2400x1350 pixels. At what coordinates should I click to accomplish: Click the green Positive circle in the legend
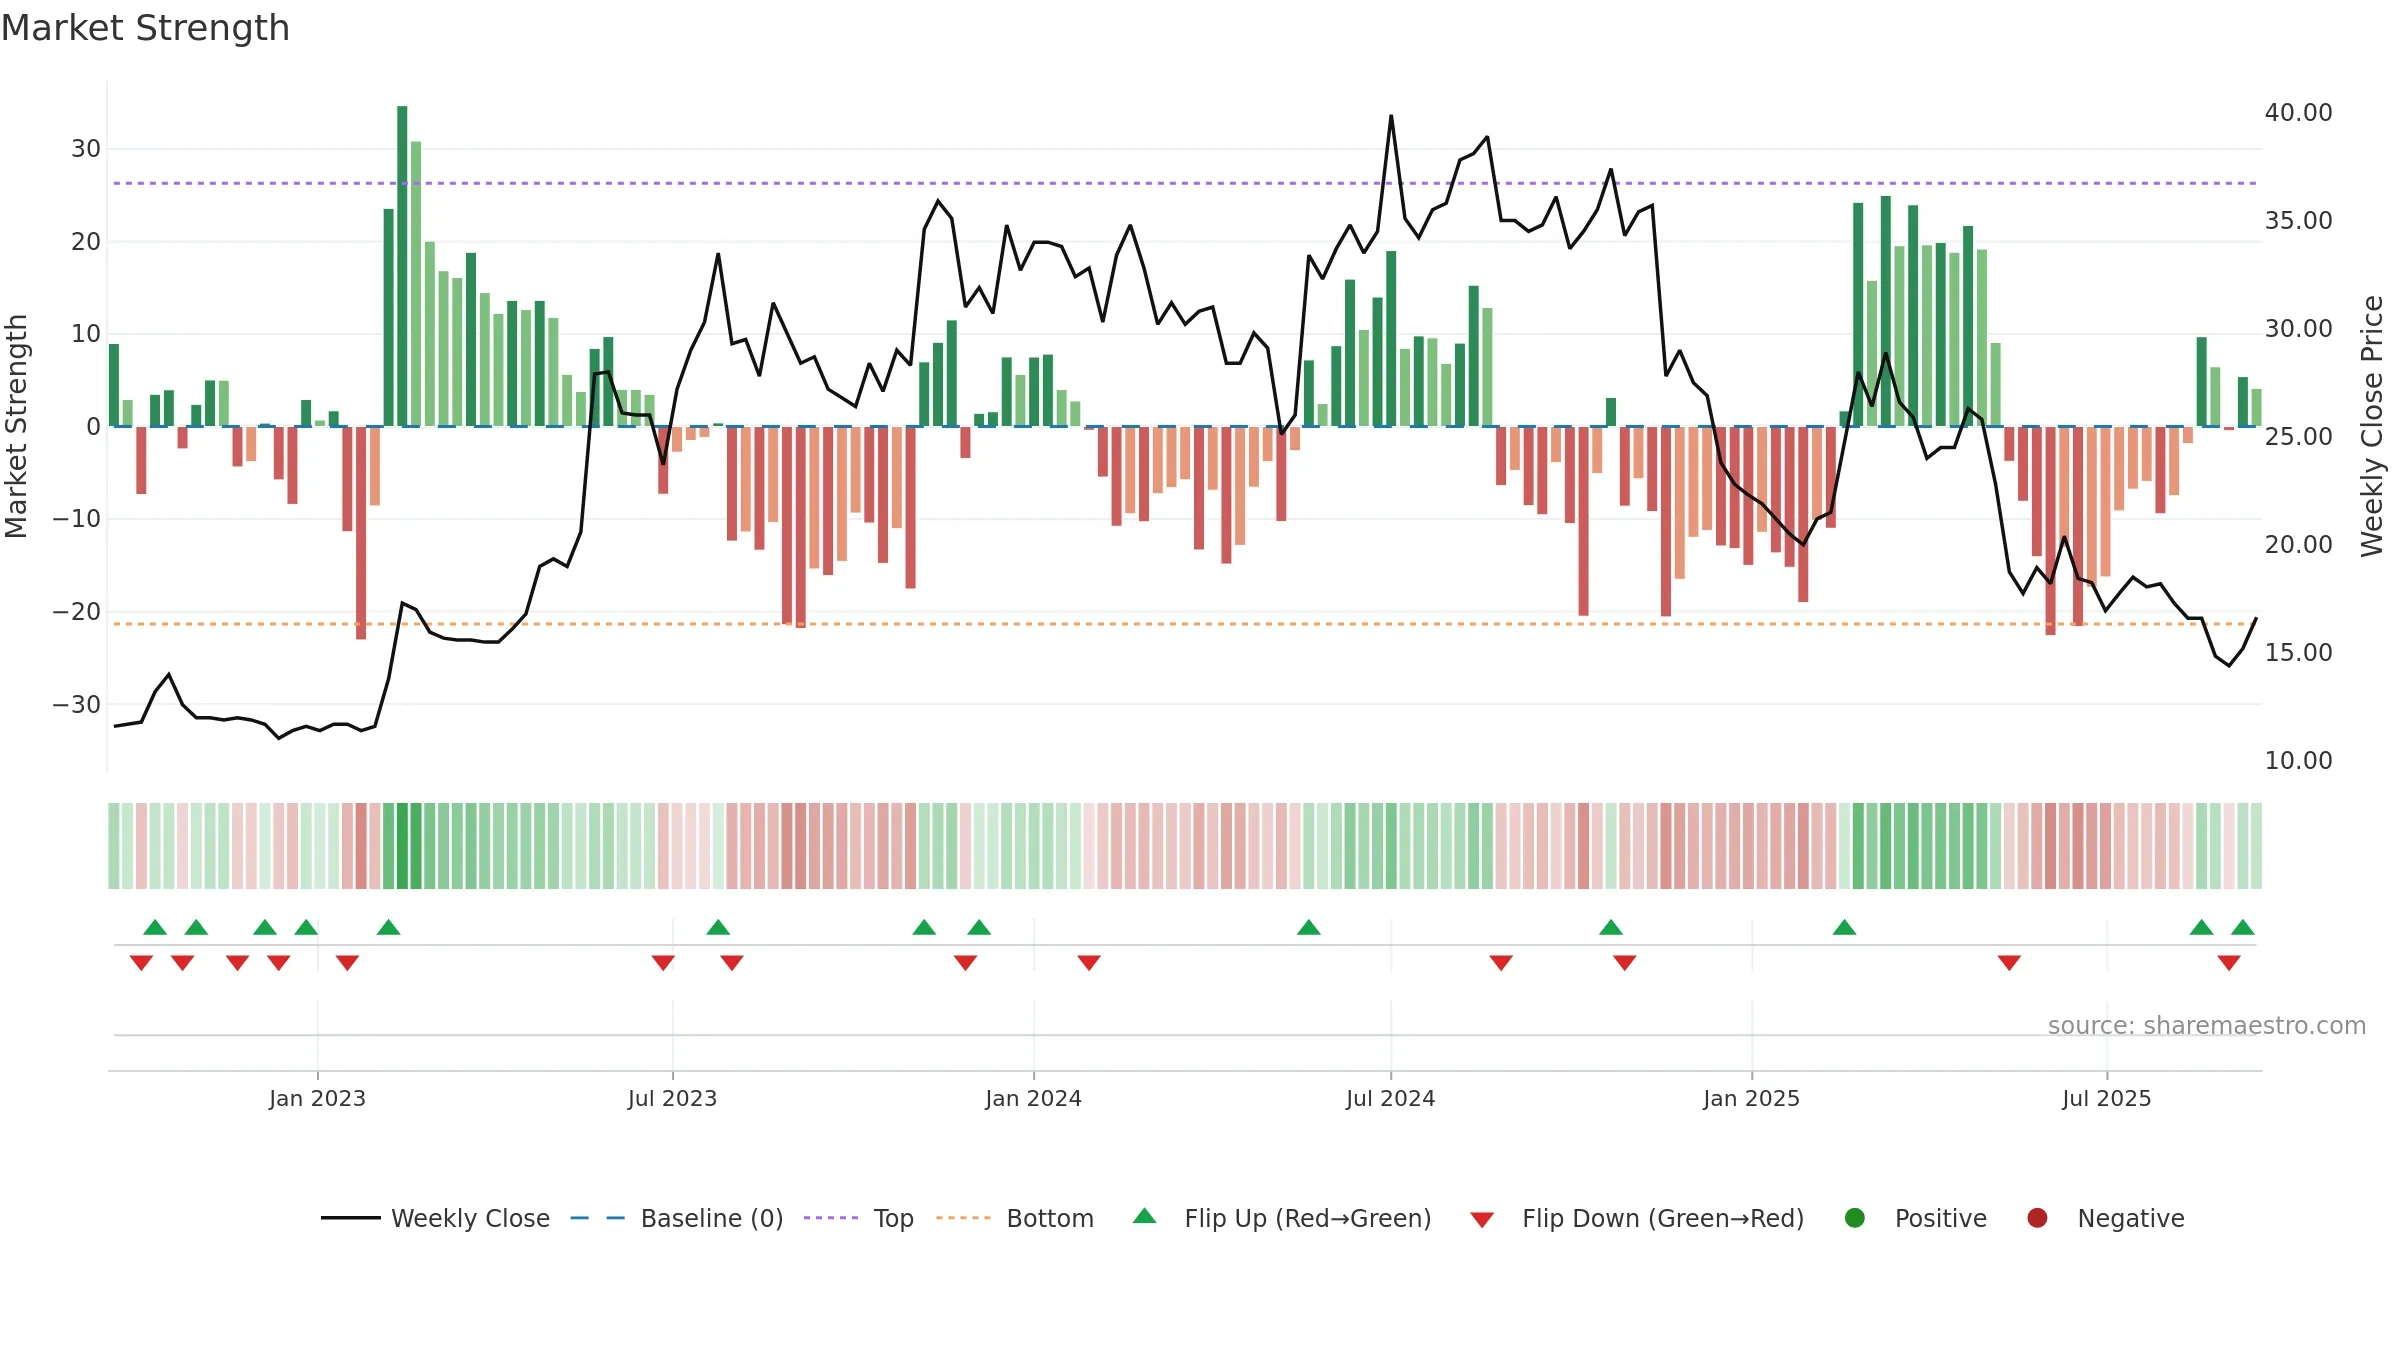click(1855, 1218)
